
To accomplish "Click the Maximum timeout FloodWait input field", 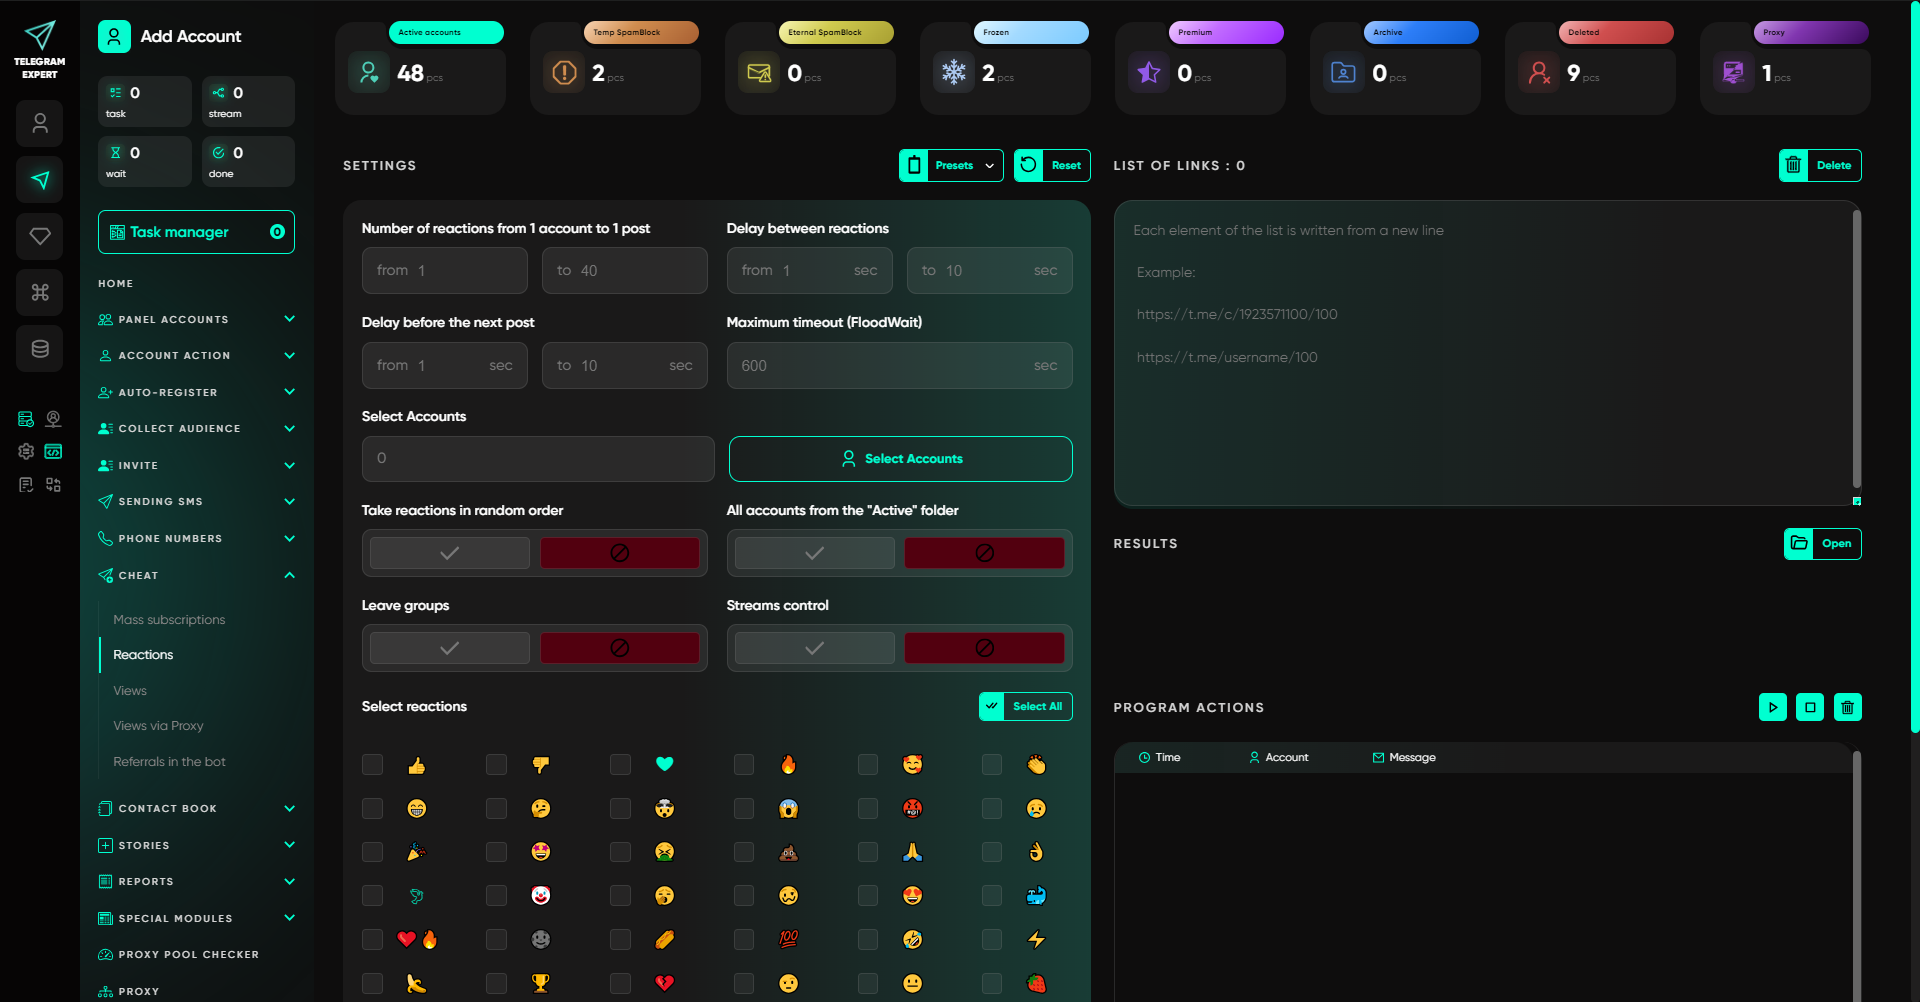I will point(899,365).
